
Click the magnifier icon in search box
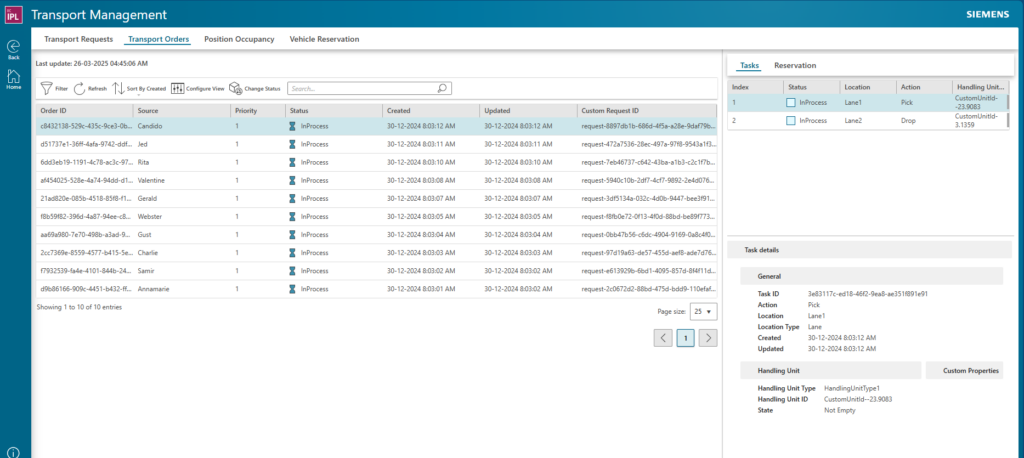[442, 88]
